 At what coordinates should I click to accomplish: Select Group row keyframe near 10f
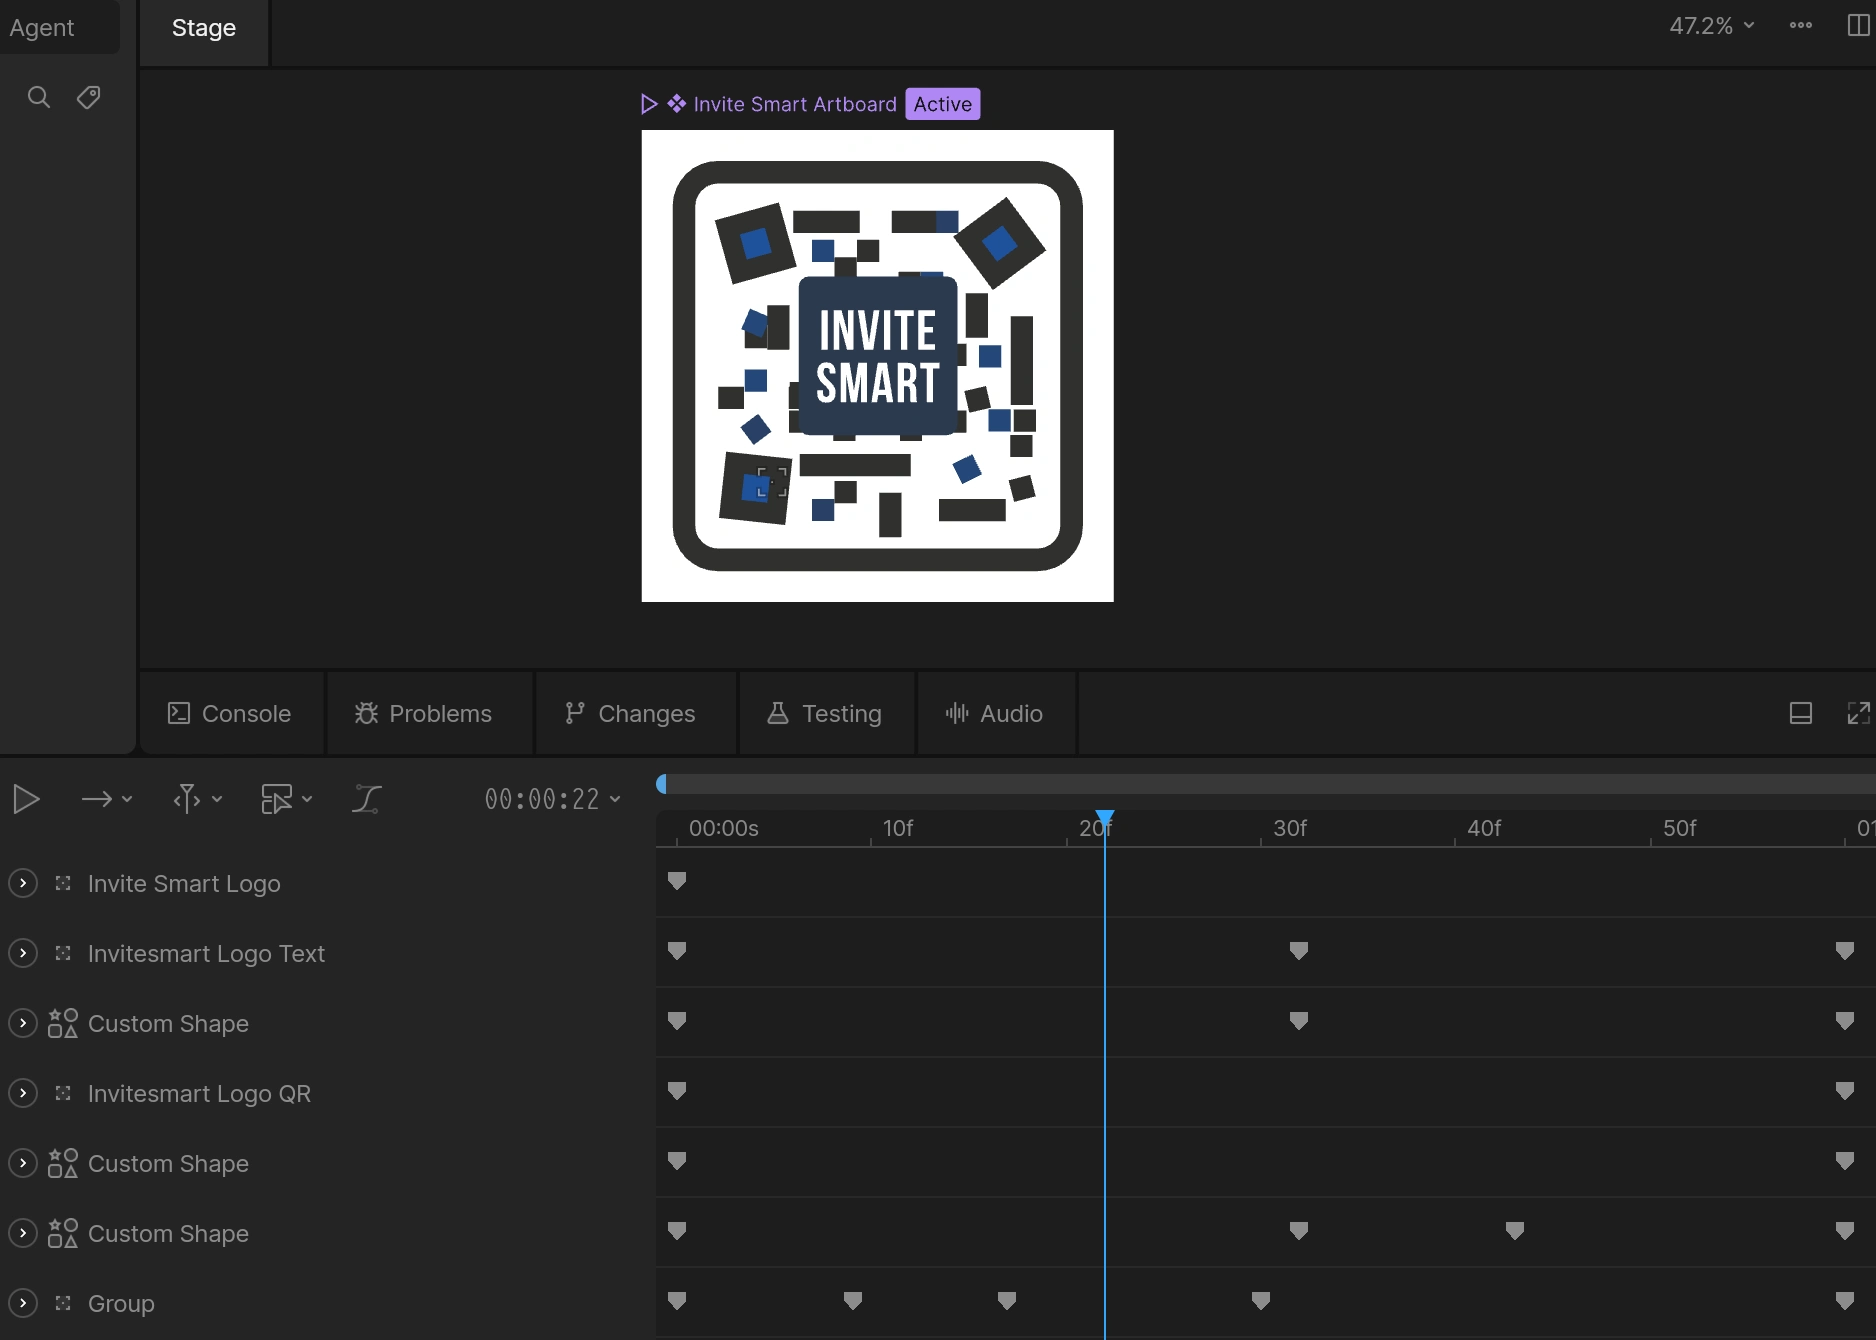pyautogui.click(x=853, y=1301)
